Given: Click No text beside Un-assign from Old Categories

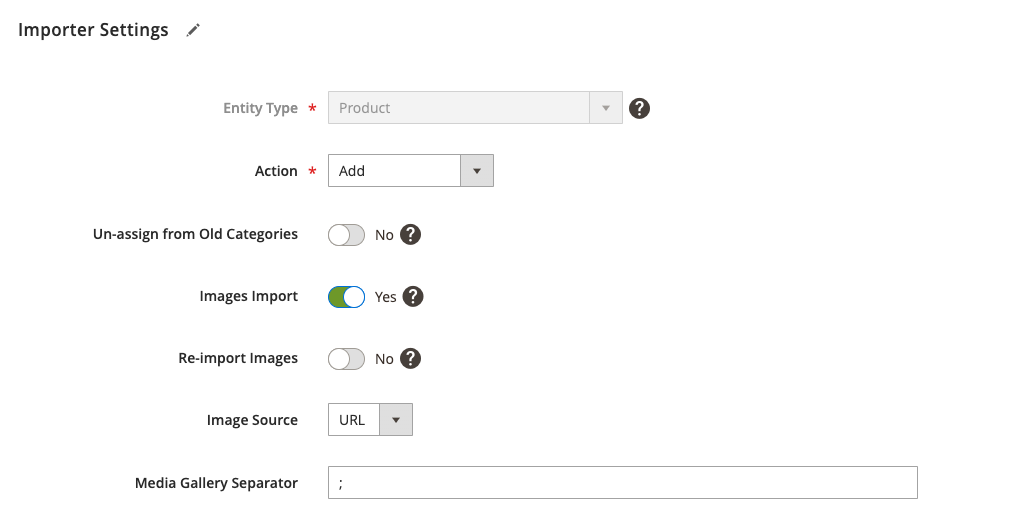Looking at the screenshot, I should click(384, 235).
